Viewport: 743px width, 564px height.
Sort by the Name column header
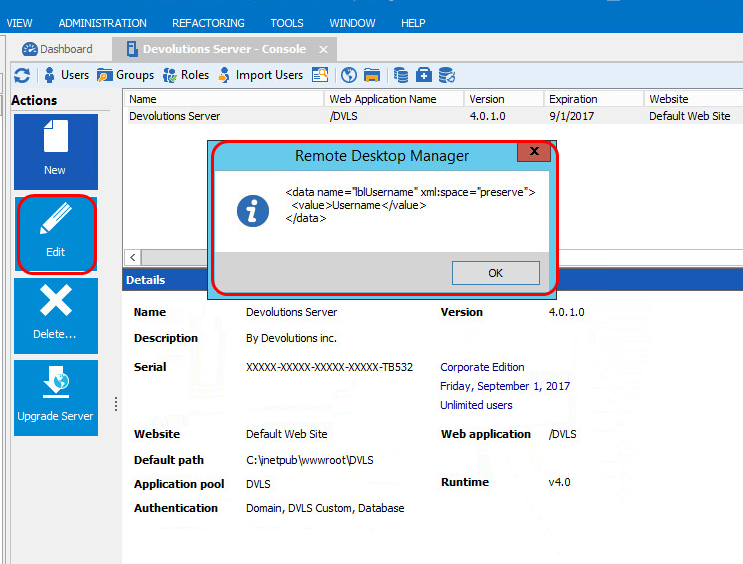click(x=224, y=99)
